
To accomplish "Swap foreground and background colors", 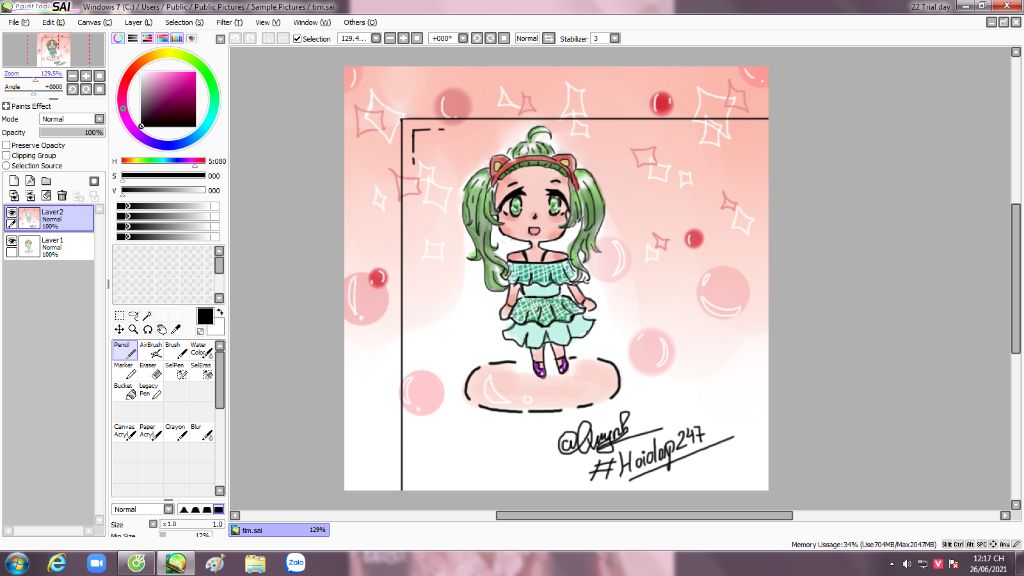I will (219, 312).
